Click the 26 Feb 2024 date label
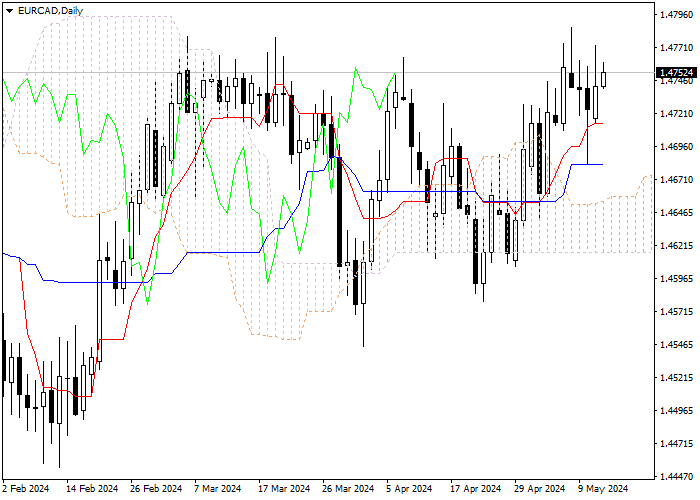 (x=156, y=489)
